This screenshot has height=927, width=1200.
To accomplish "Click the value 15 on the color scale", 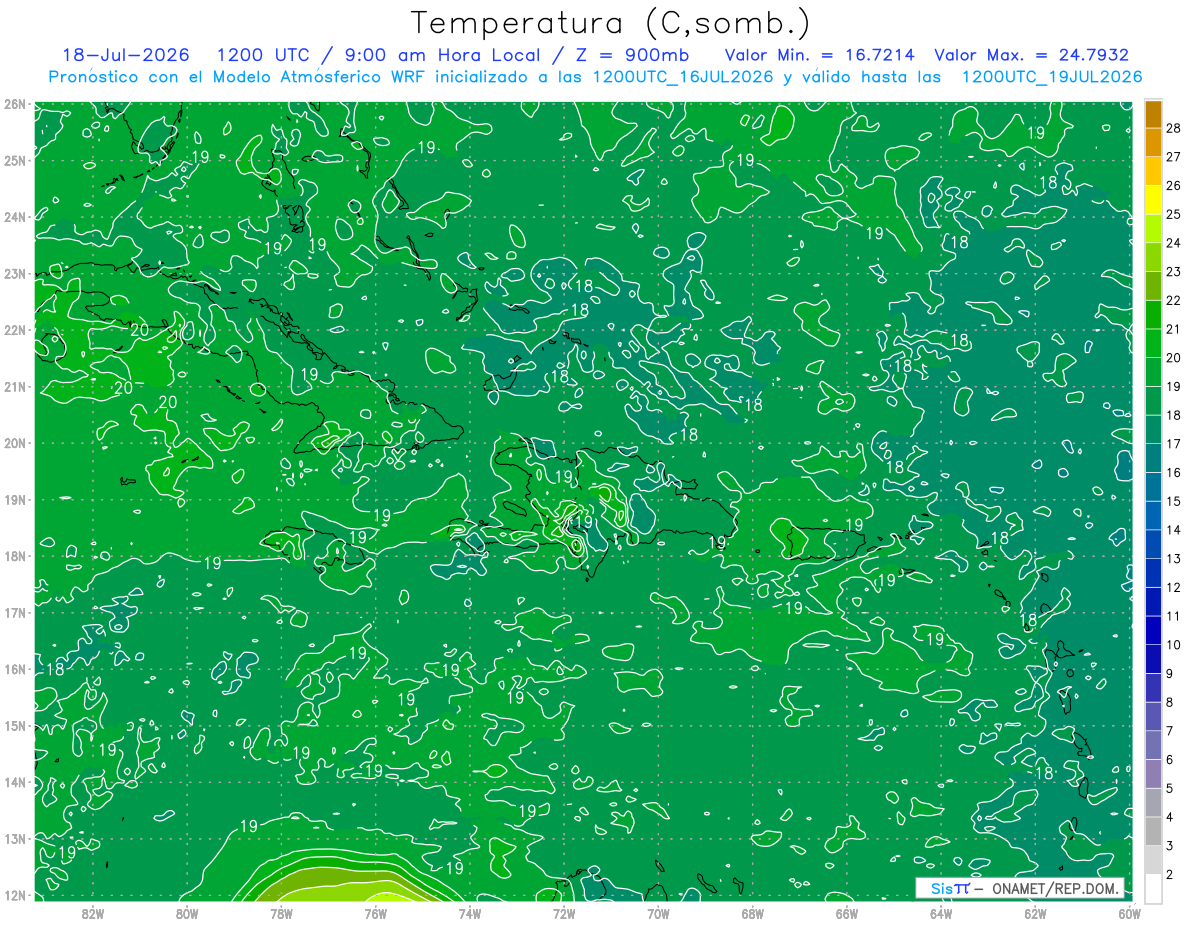I will click(1174, 501).
